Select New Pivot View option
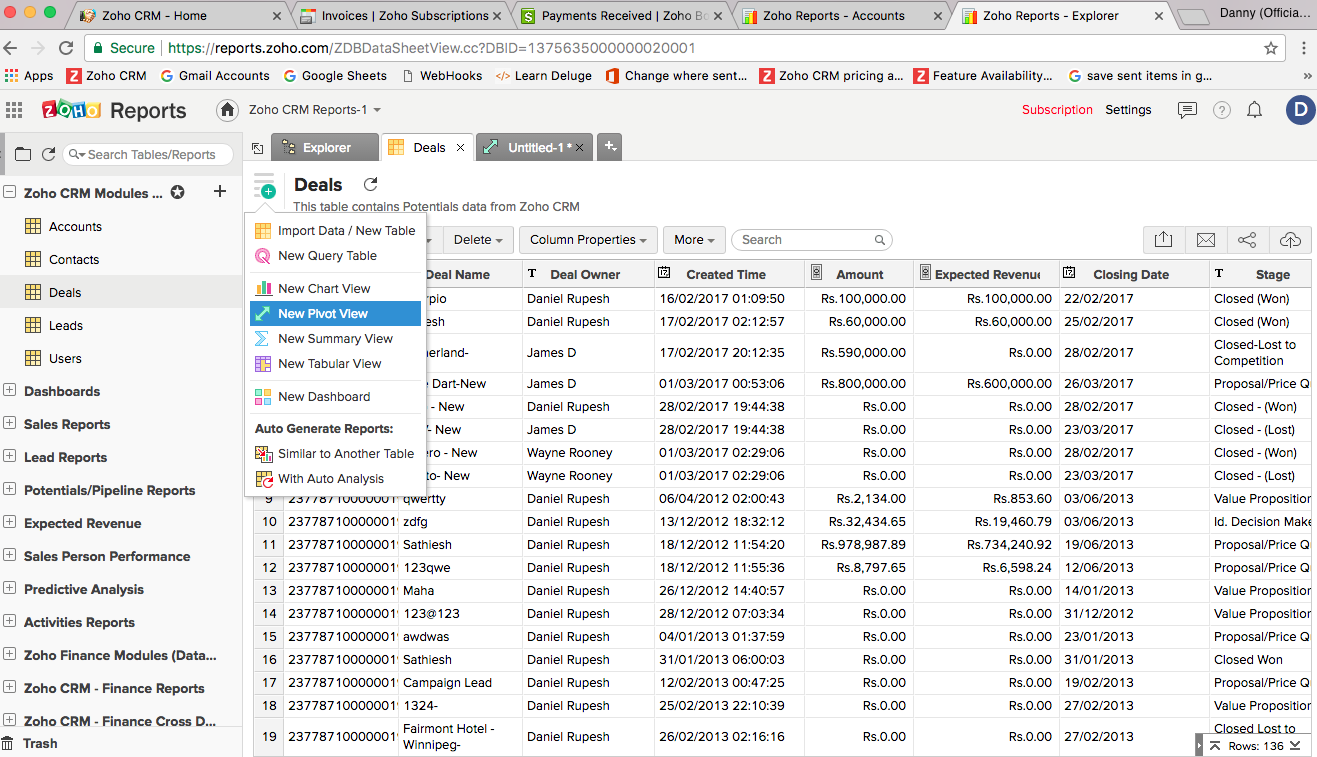1317x757 pixels. (x=335, y=314)
